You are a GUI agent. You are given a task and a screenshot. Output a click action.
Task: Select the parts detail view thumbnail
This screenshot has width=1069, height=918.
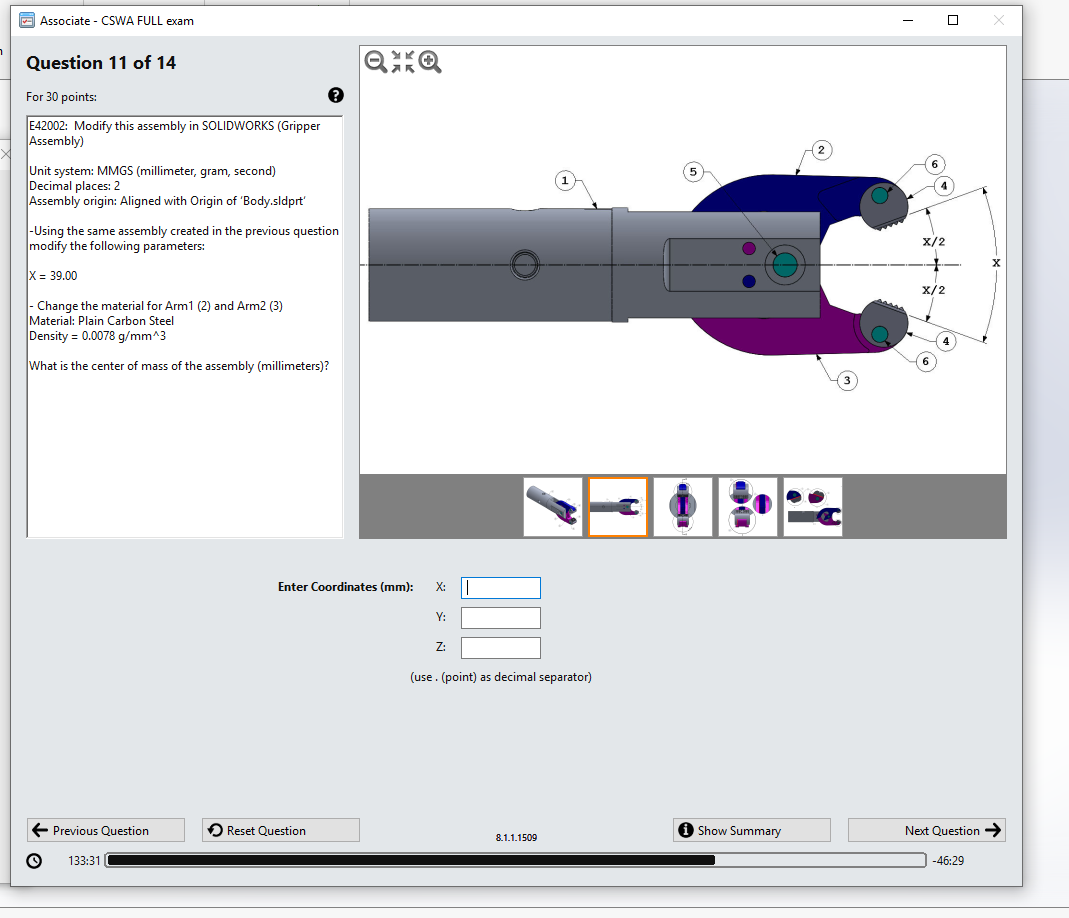coord(748,507)
